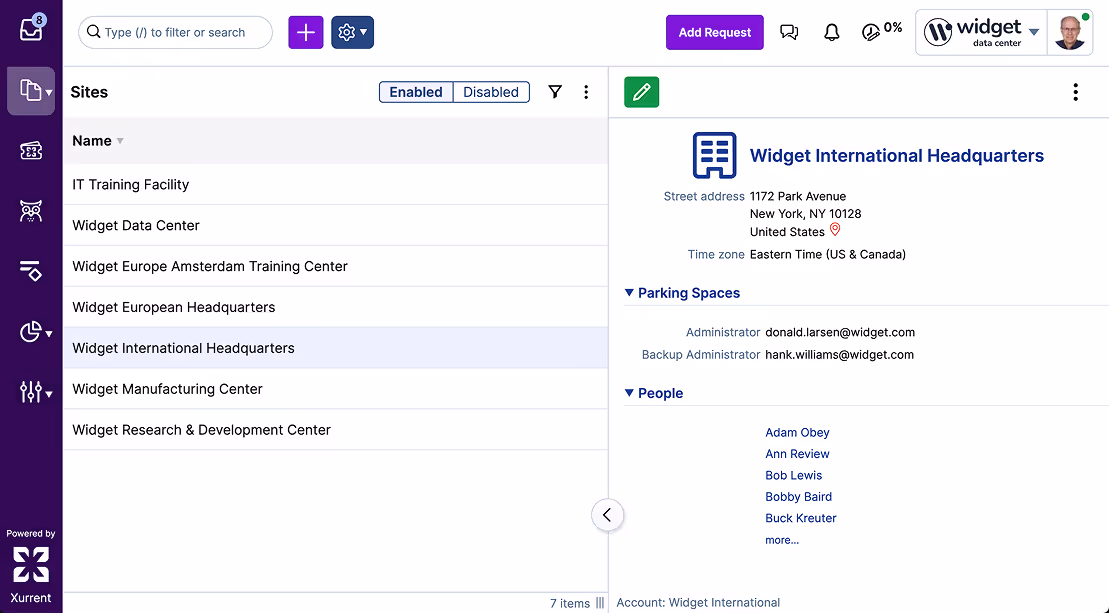Select the records sidebar icon
The width and height of the screenshot is (1109, 613).
point(28,90)
